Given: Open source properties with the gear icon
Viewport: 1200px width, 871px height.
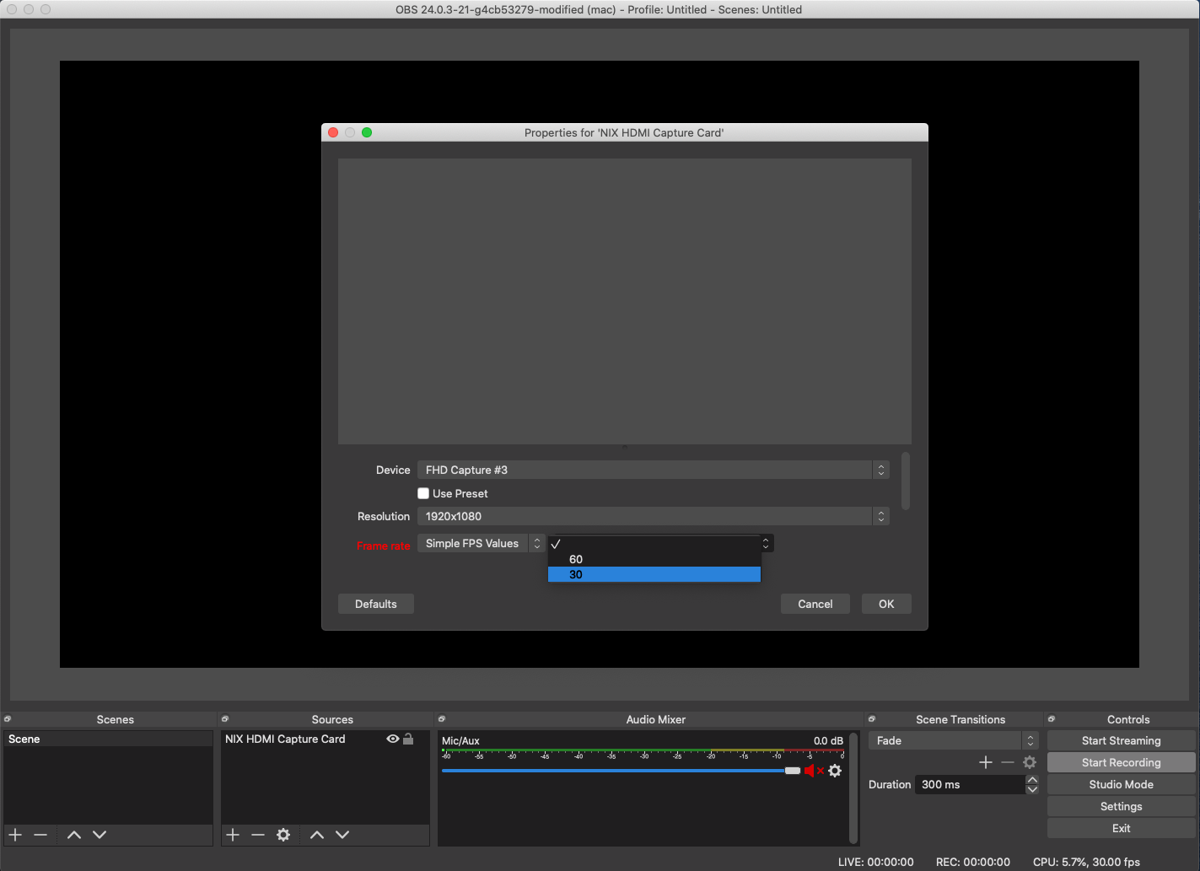Looking at the screenshot, I should (x=284, y=834).
